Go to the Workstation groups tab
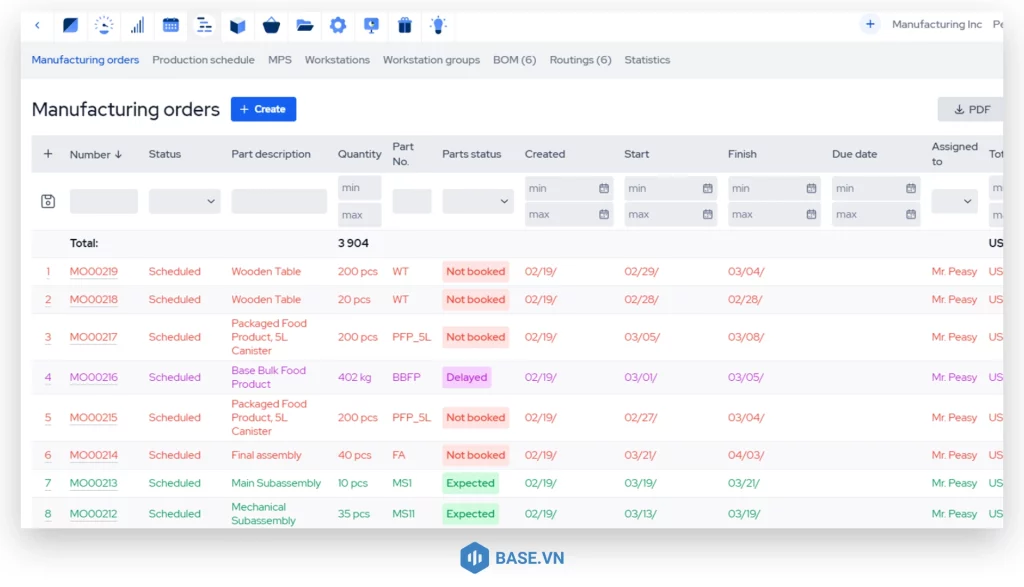This screenshot has height=587, width=1024. (431, 60)
